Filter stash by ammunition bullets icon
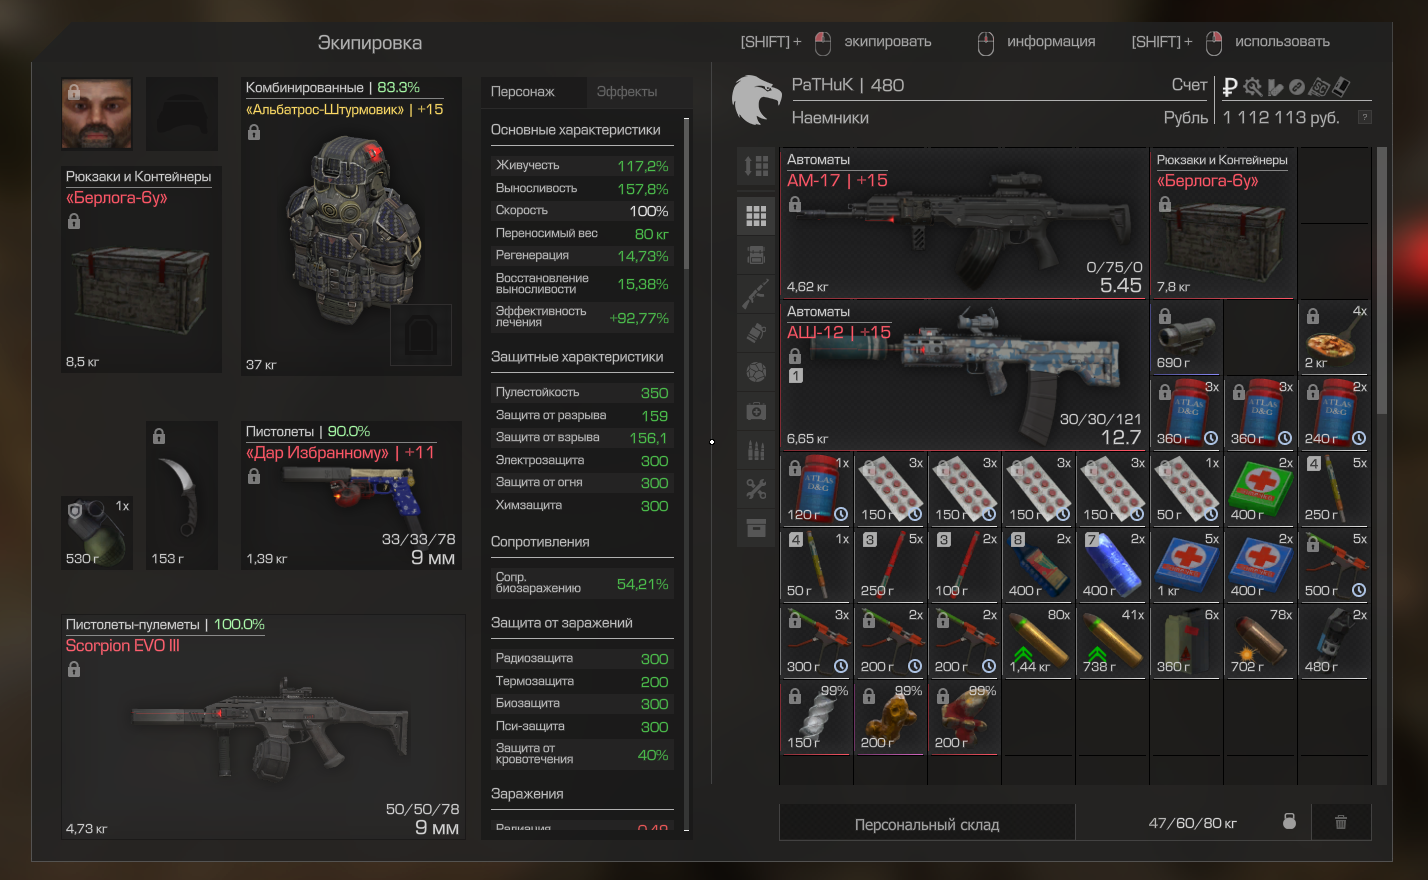This screenshot has height=880, width=1428. 756,450
